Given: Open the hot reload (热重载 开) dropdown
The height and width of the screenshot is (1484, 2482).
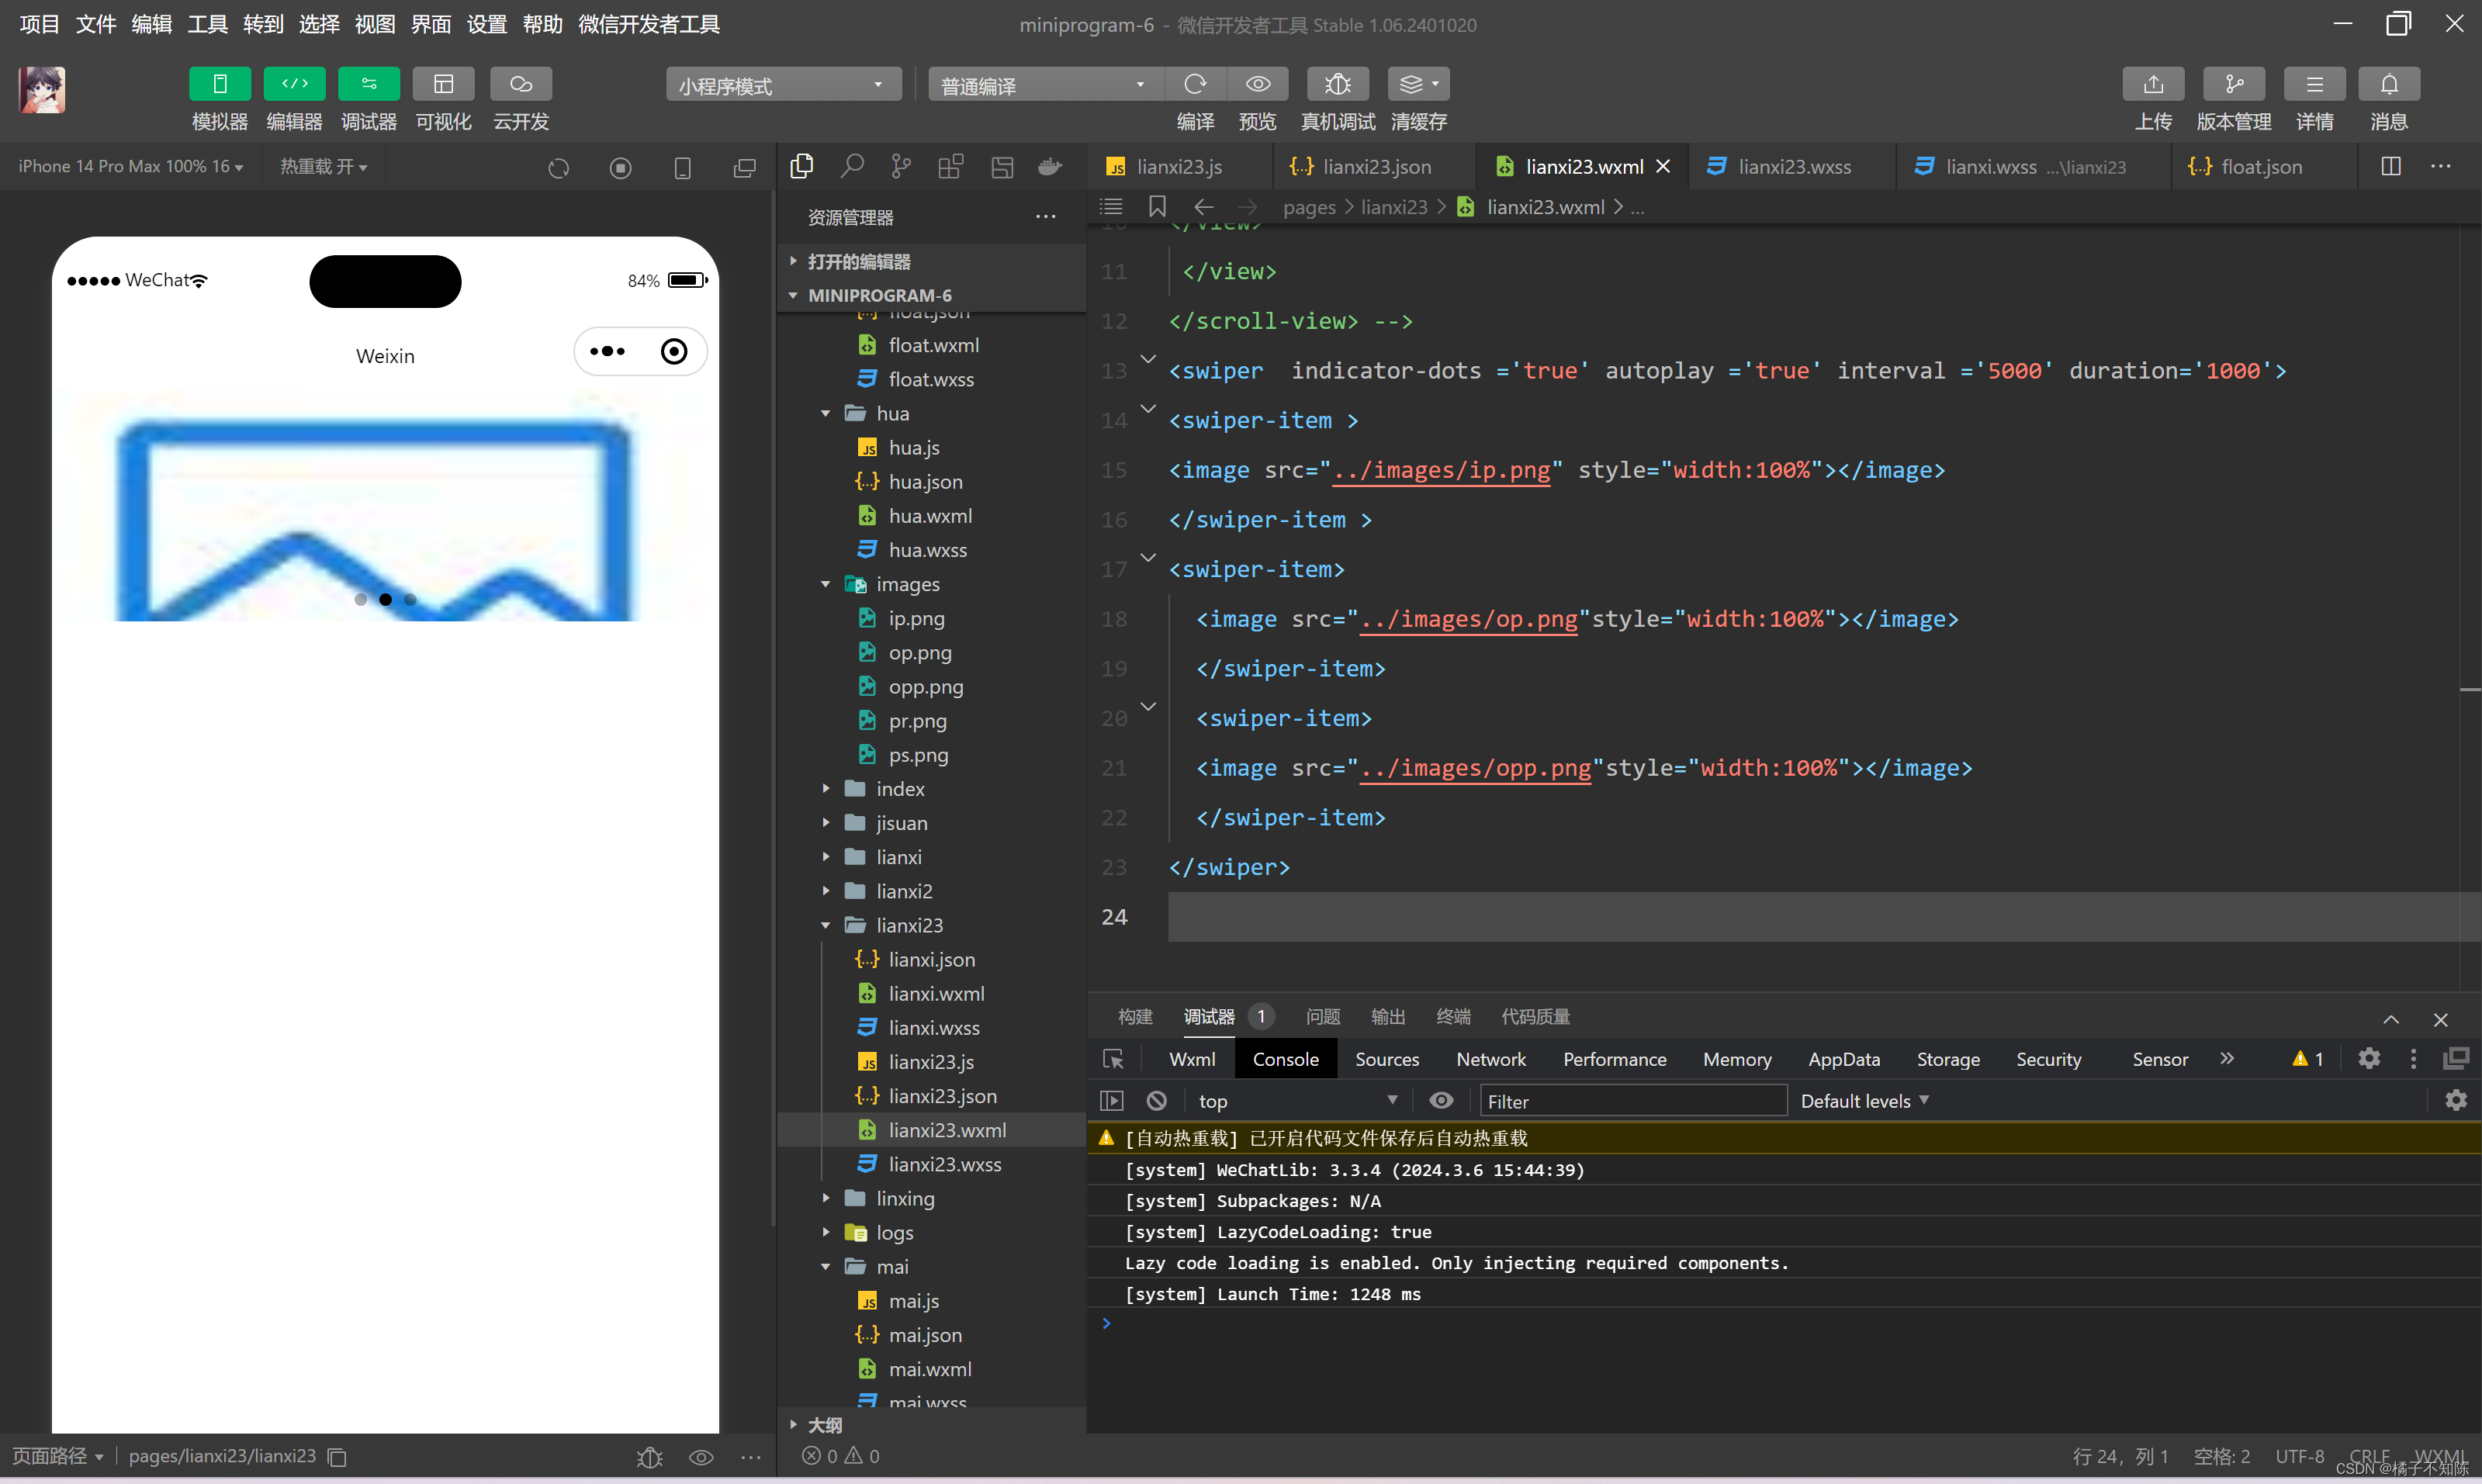Looking at the screenshot, I should (x=323, y=166).
